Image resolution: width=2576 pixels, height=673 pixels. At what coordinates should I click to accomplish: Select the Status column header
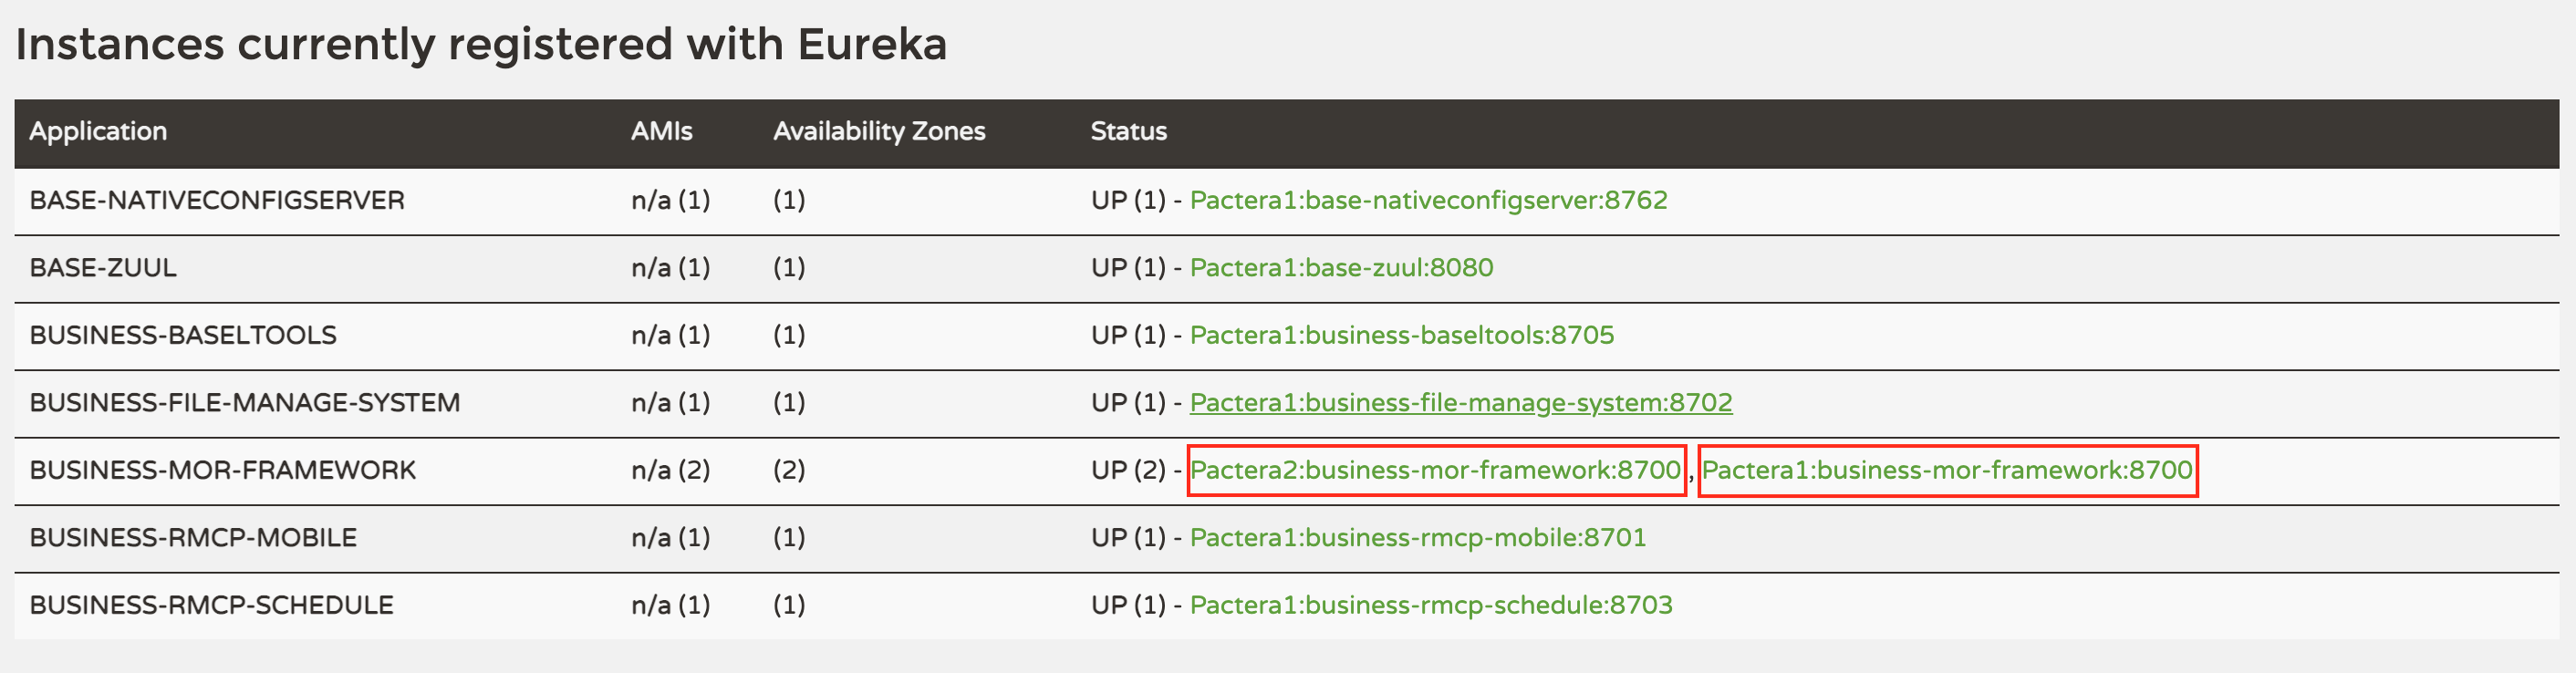point(1128,131)
